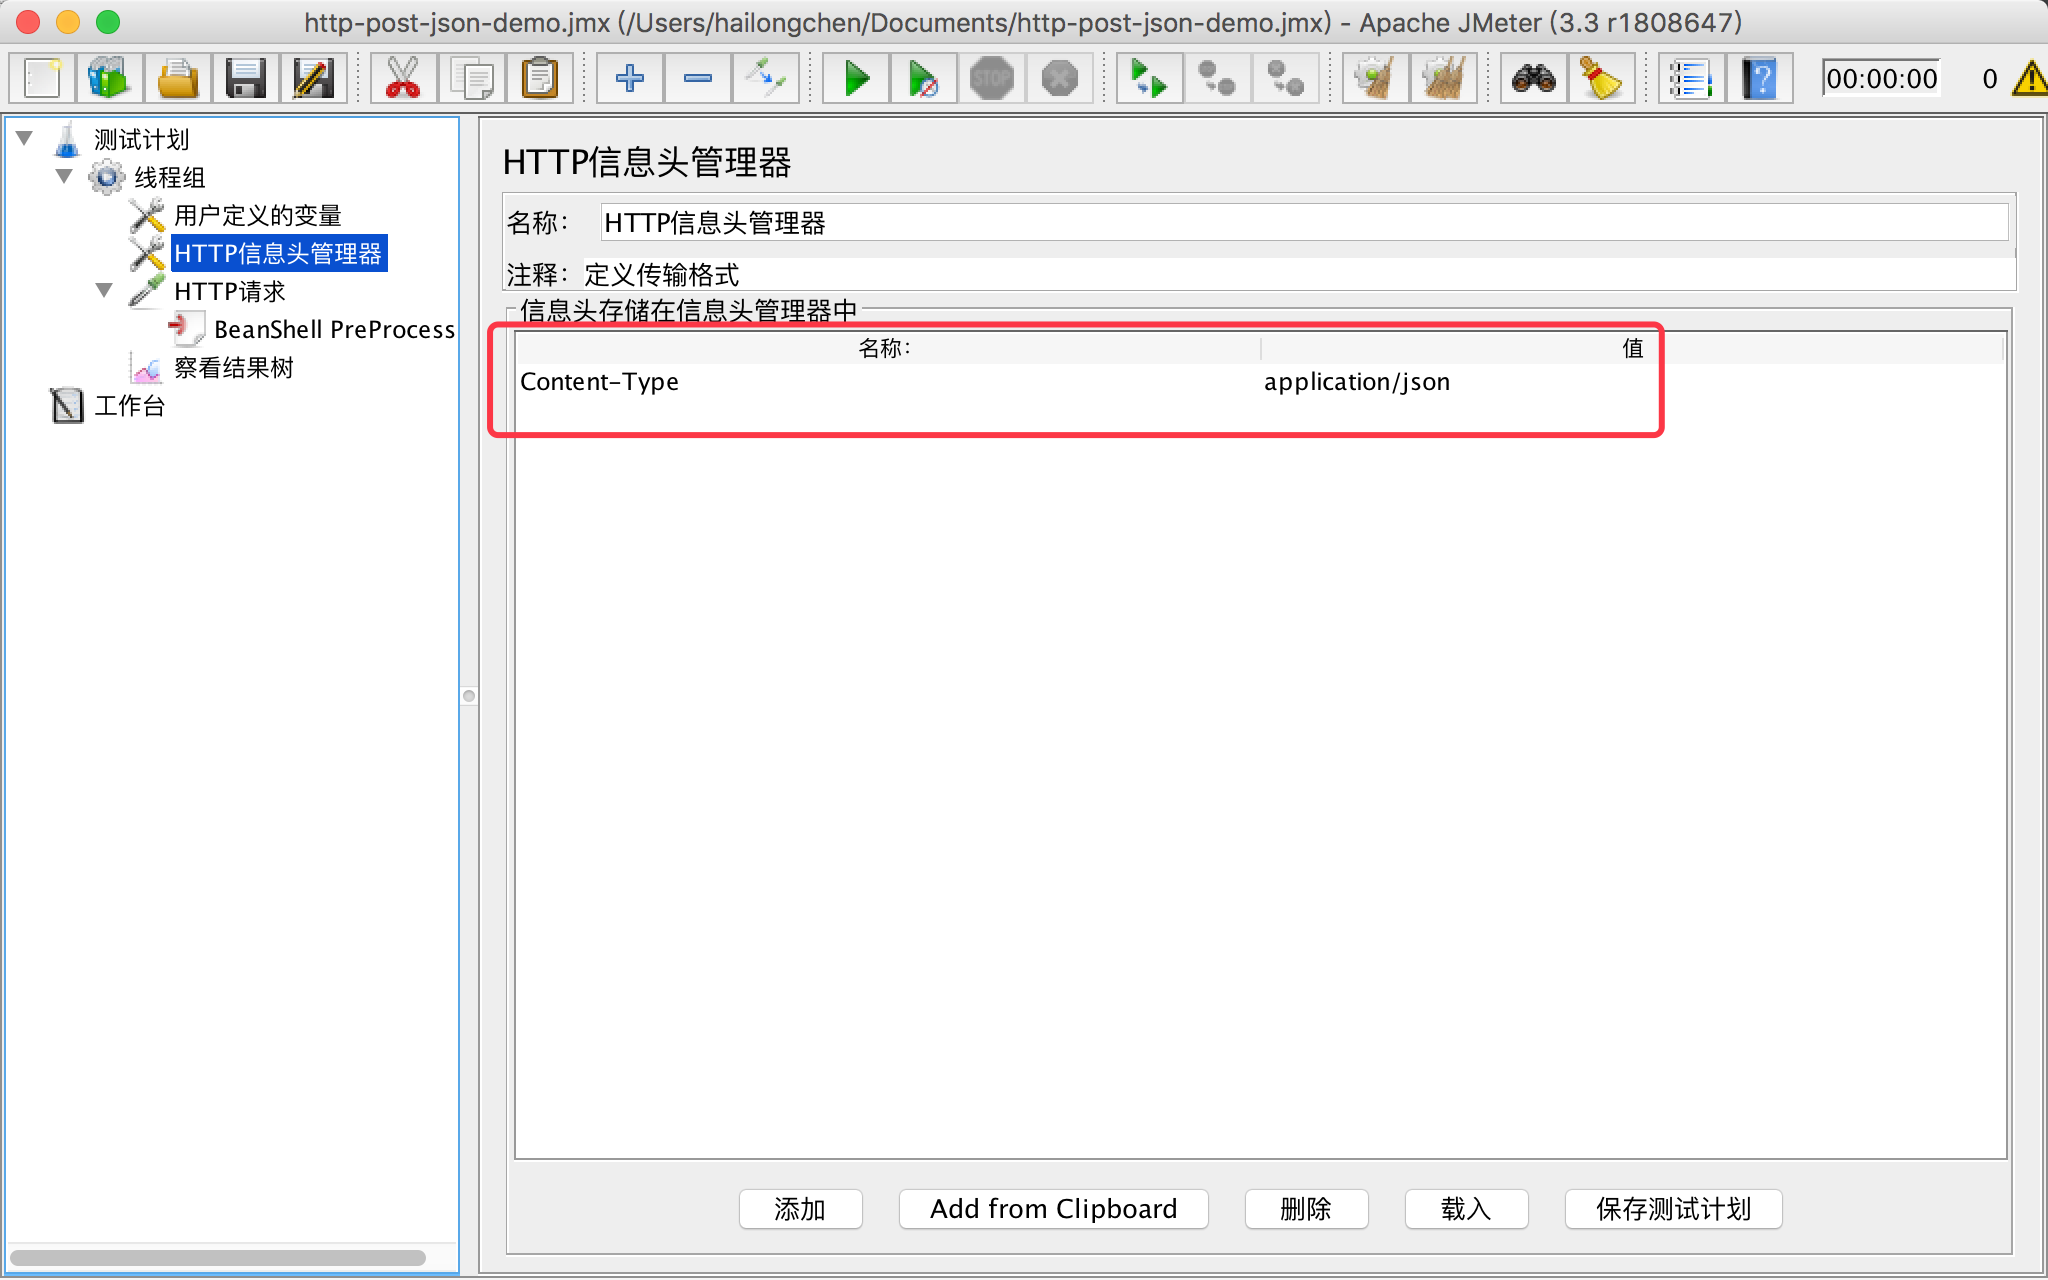Image resolution: width=2048 pixels, height=1280 pixels.
Task: Click the Stop test execution icon
Action: tap(989, 80)
